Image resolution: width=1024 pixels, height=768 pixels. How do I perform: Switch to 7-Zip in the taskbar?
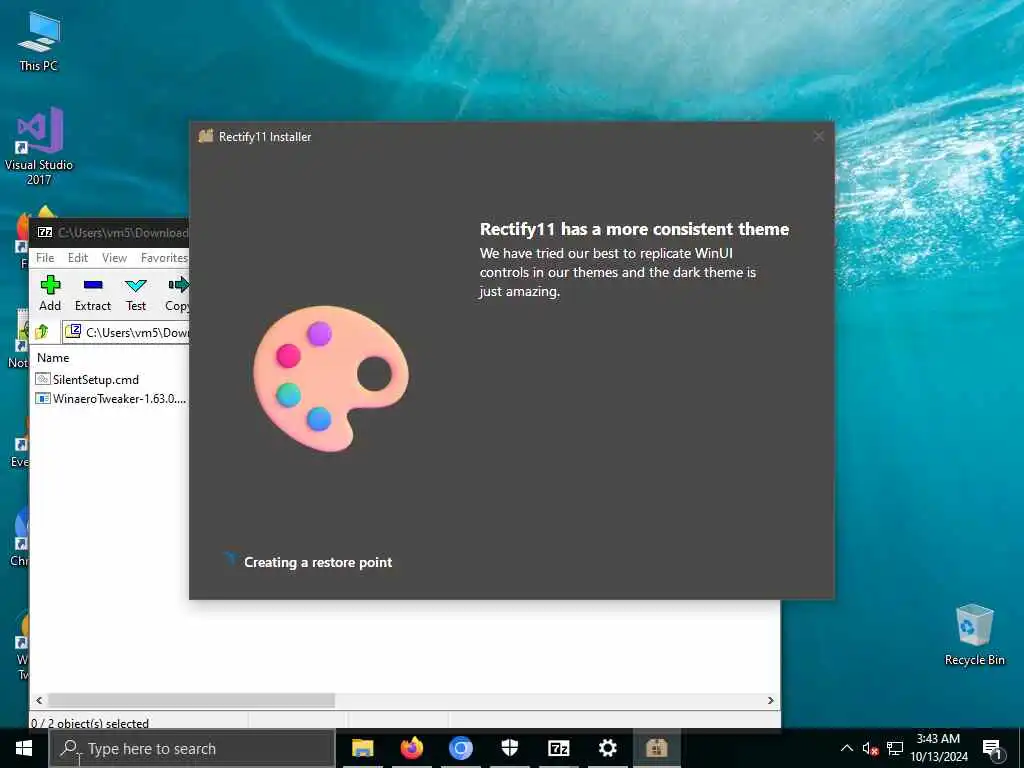[558, 748]
